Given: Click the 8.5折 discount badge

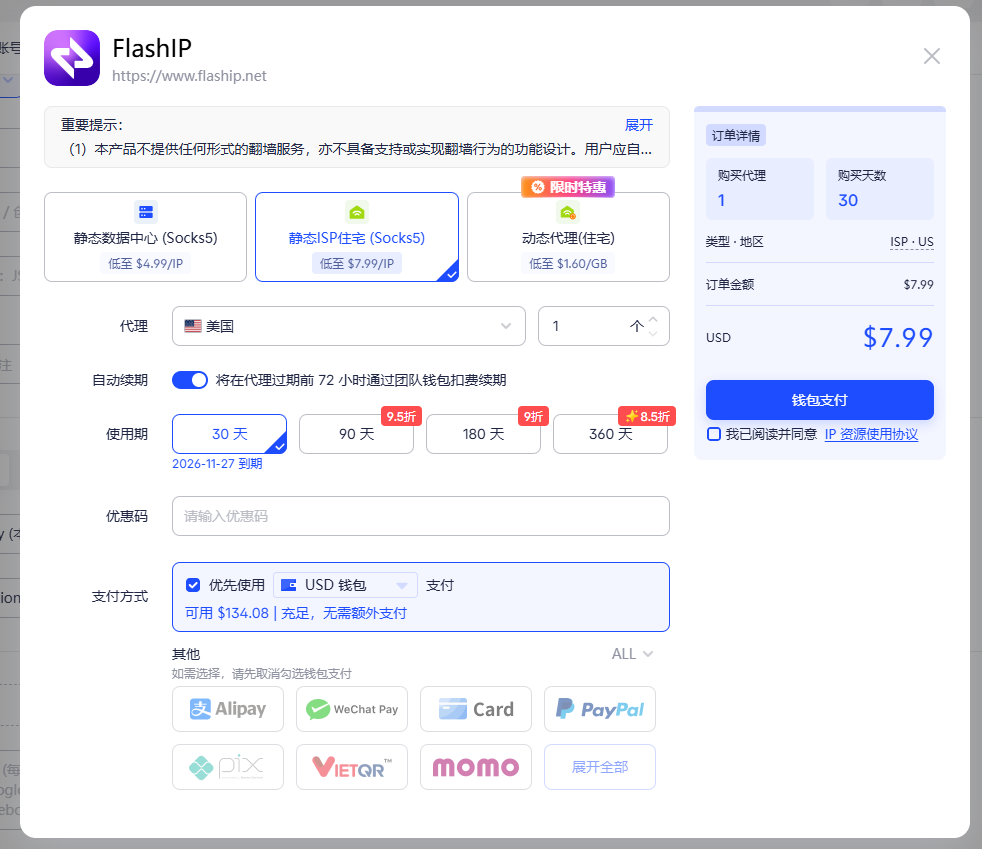Looking at the screenshot, I should tap(647, 416).
